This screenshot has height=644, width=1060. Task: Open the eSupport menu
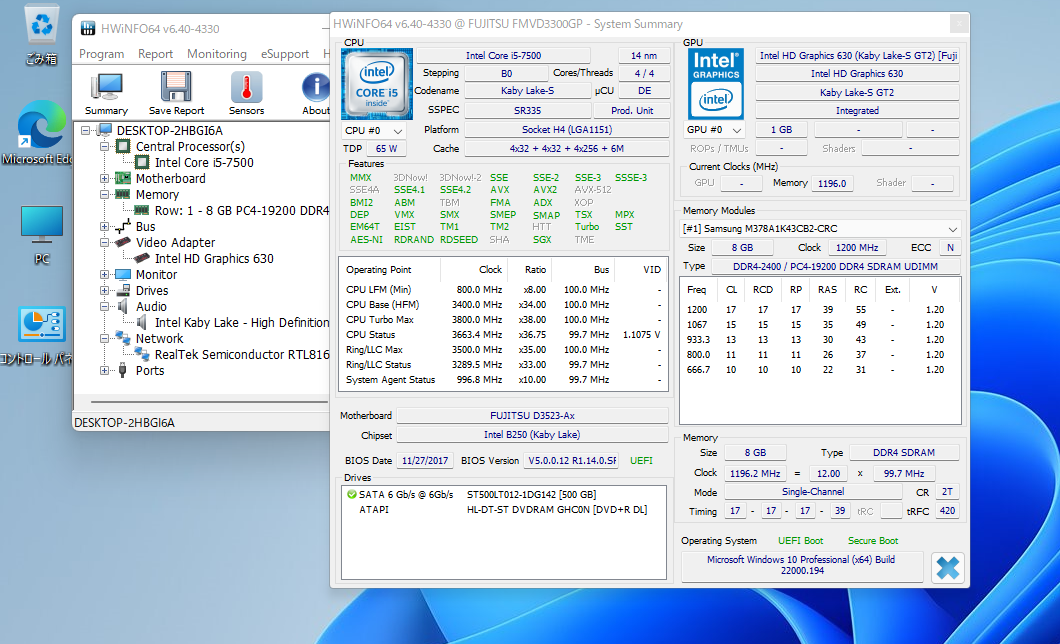(x=285, y=54)
